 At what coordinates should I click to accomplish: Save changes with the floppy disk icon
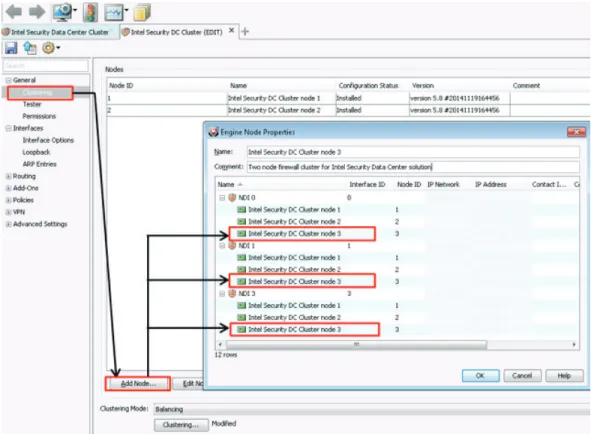(x=11, y=48)
